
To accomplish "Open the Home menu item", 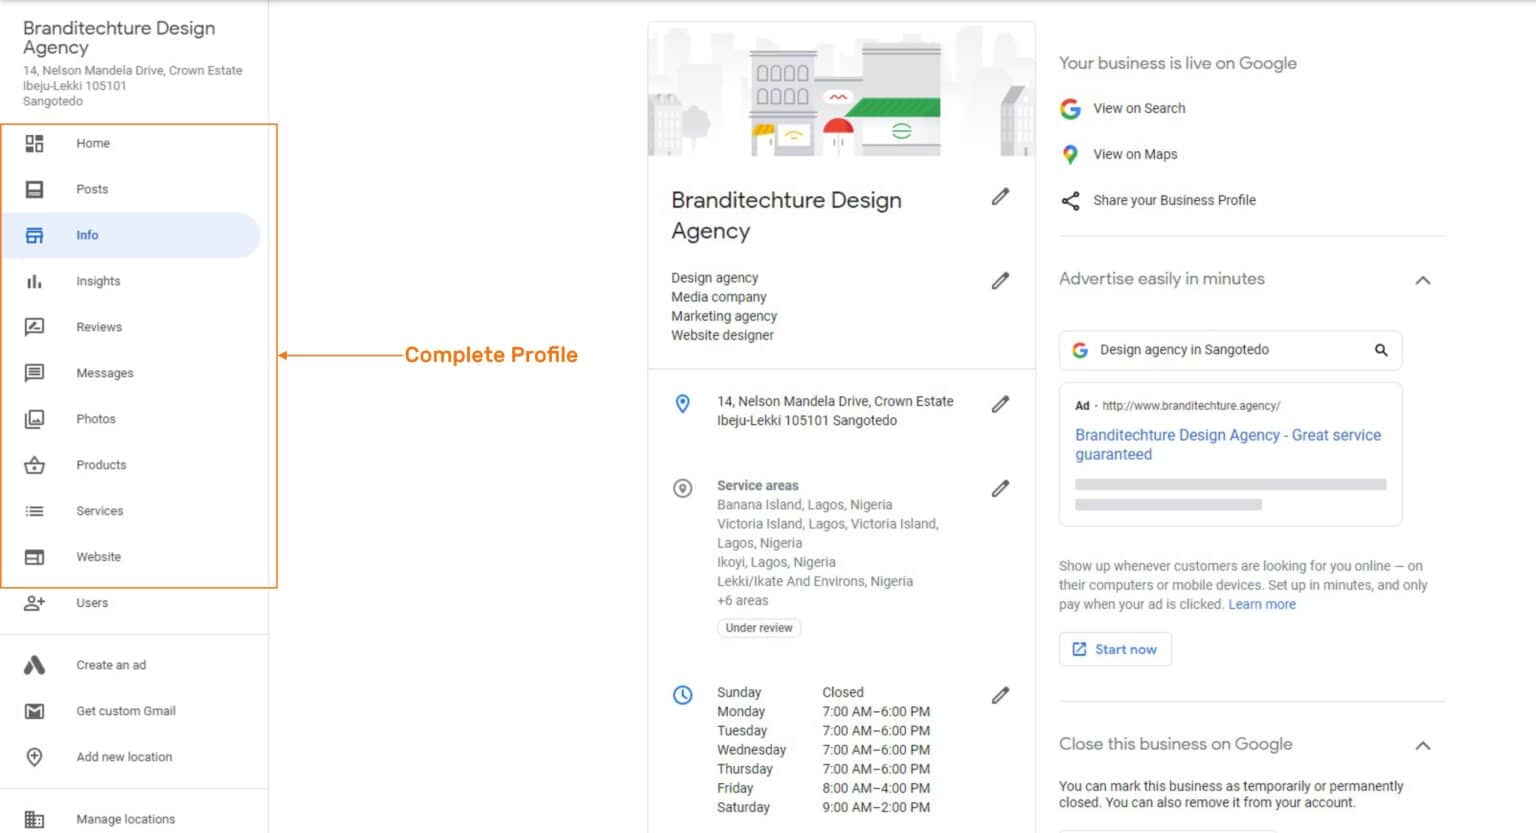I will coord(131,143).
